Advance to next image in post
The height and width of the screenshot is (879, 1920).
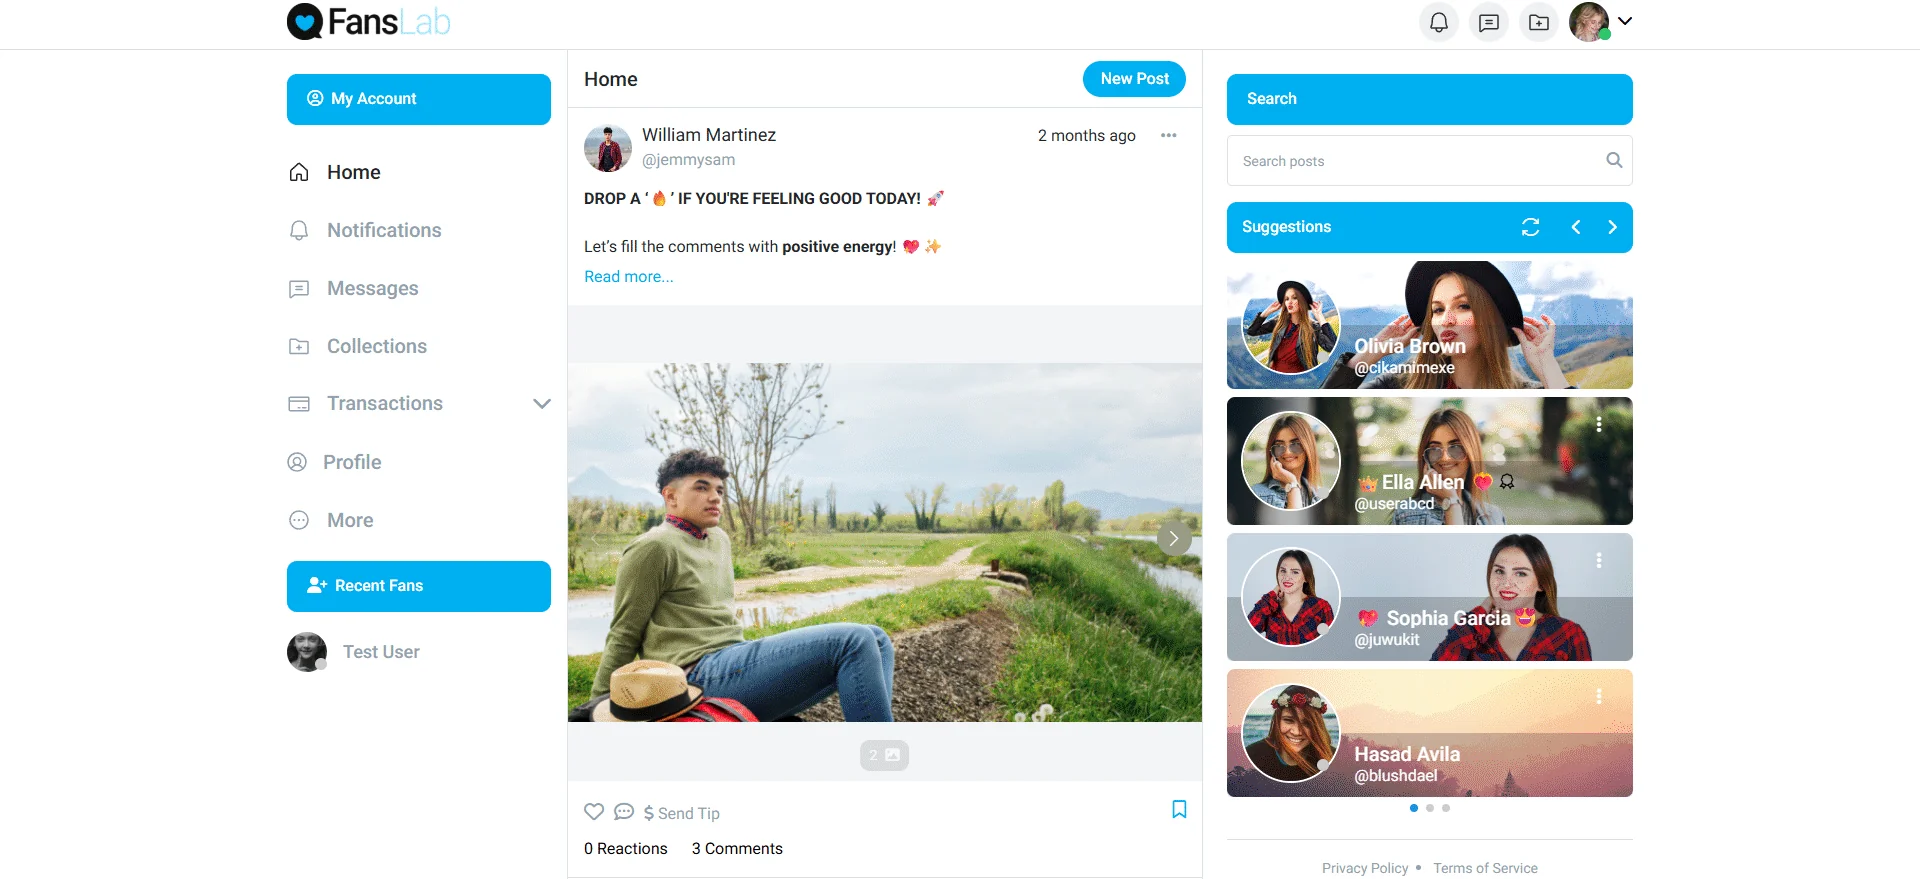(1173, 538)
